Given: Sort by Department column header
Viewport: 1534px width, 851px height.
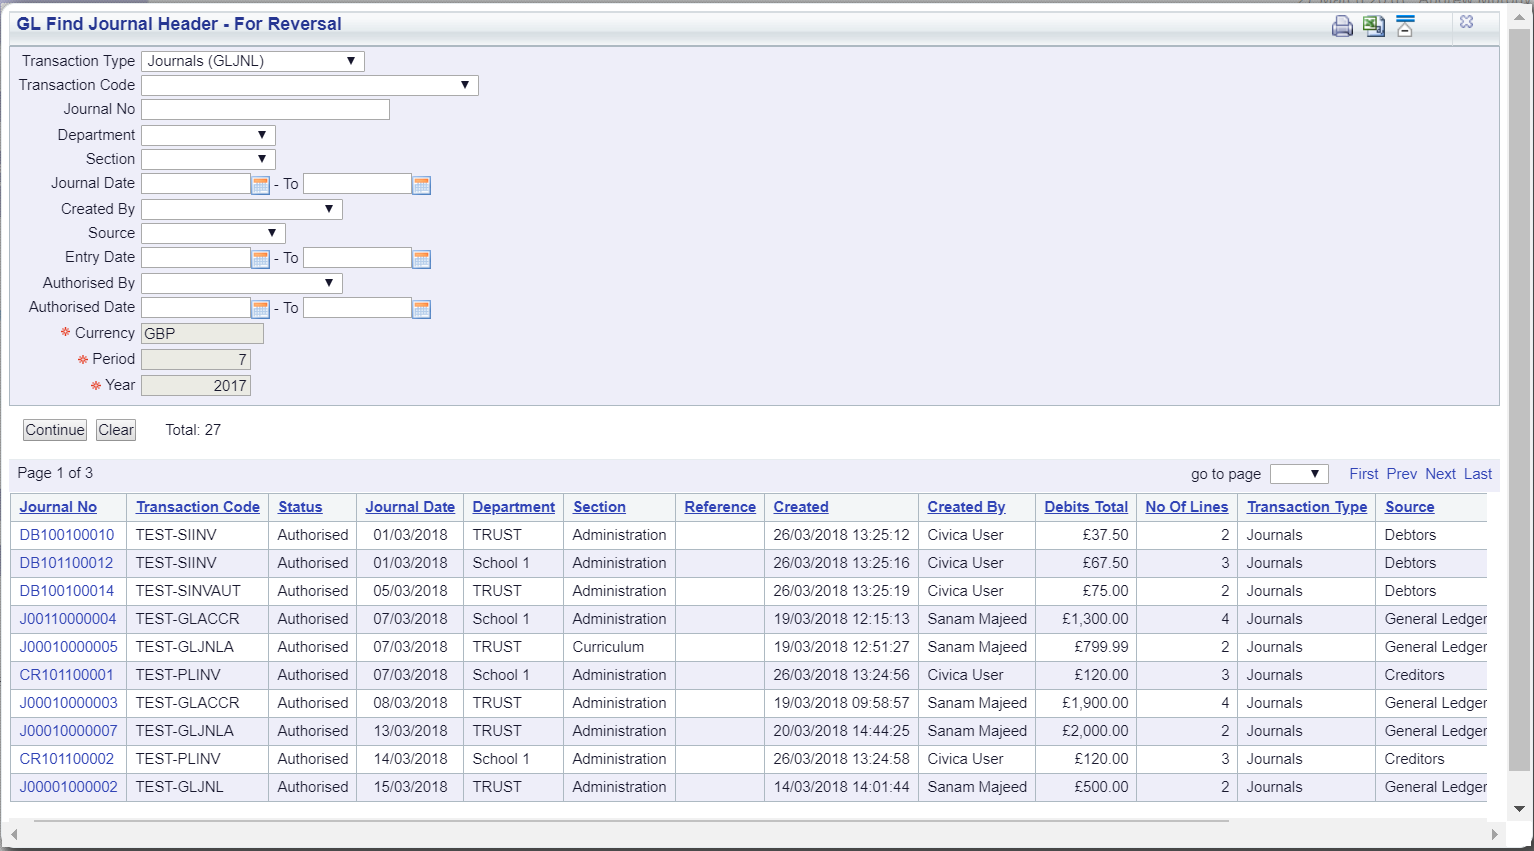Looking at the screenshot, I should [x=514, y=507].
